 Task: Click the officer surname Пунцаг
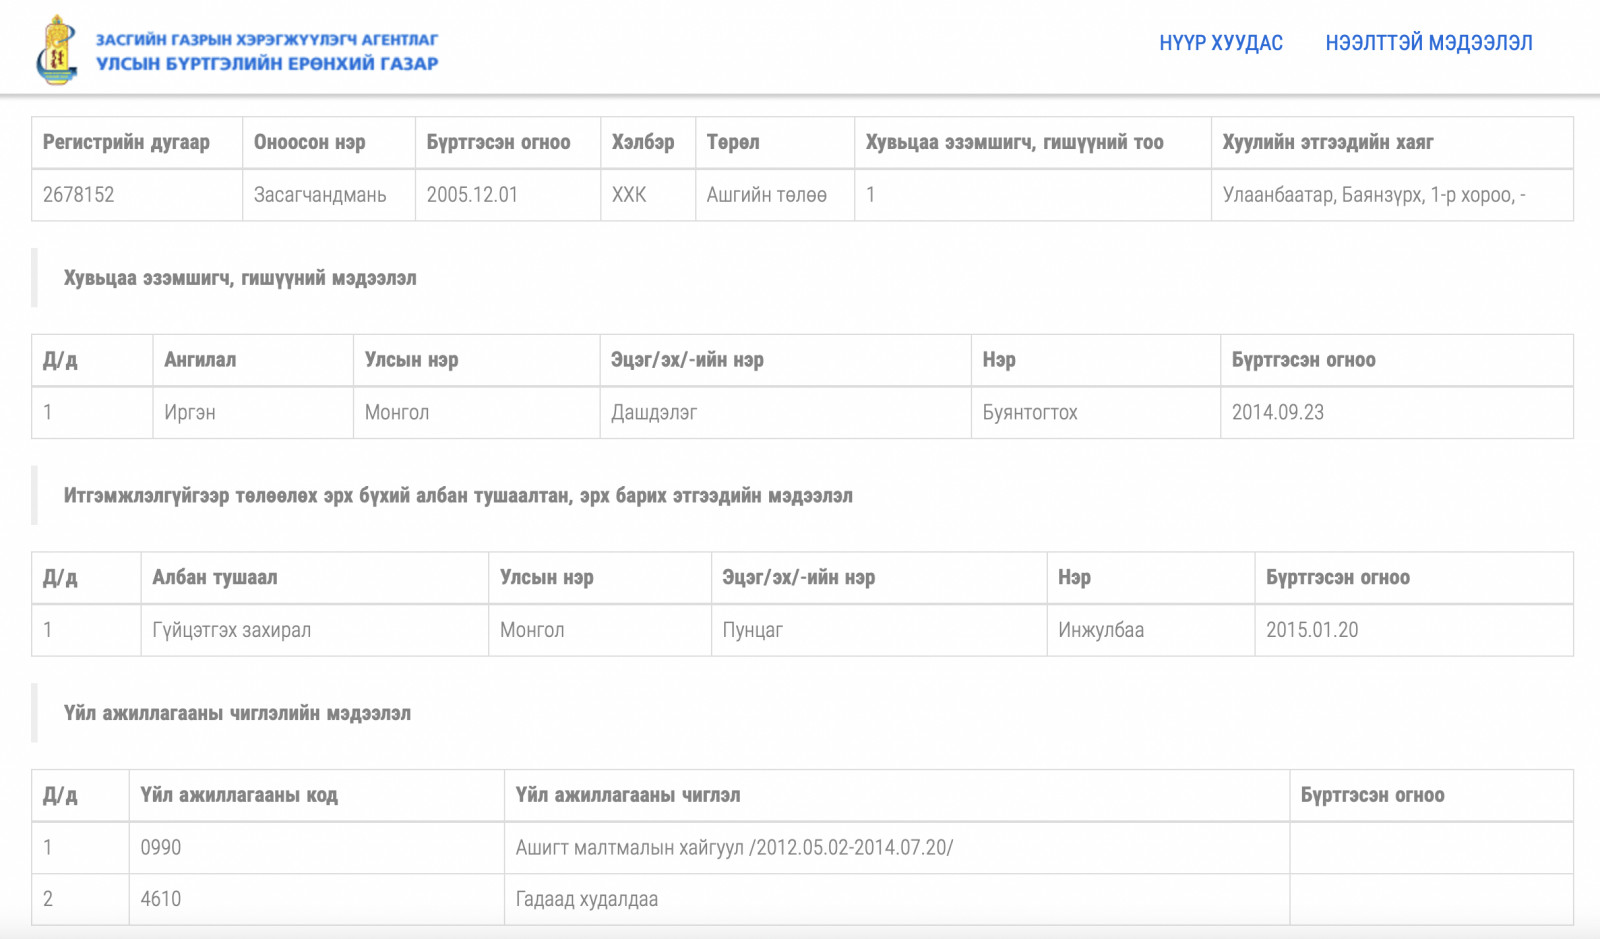753,630
